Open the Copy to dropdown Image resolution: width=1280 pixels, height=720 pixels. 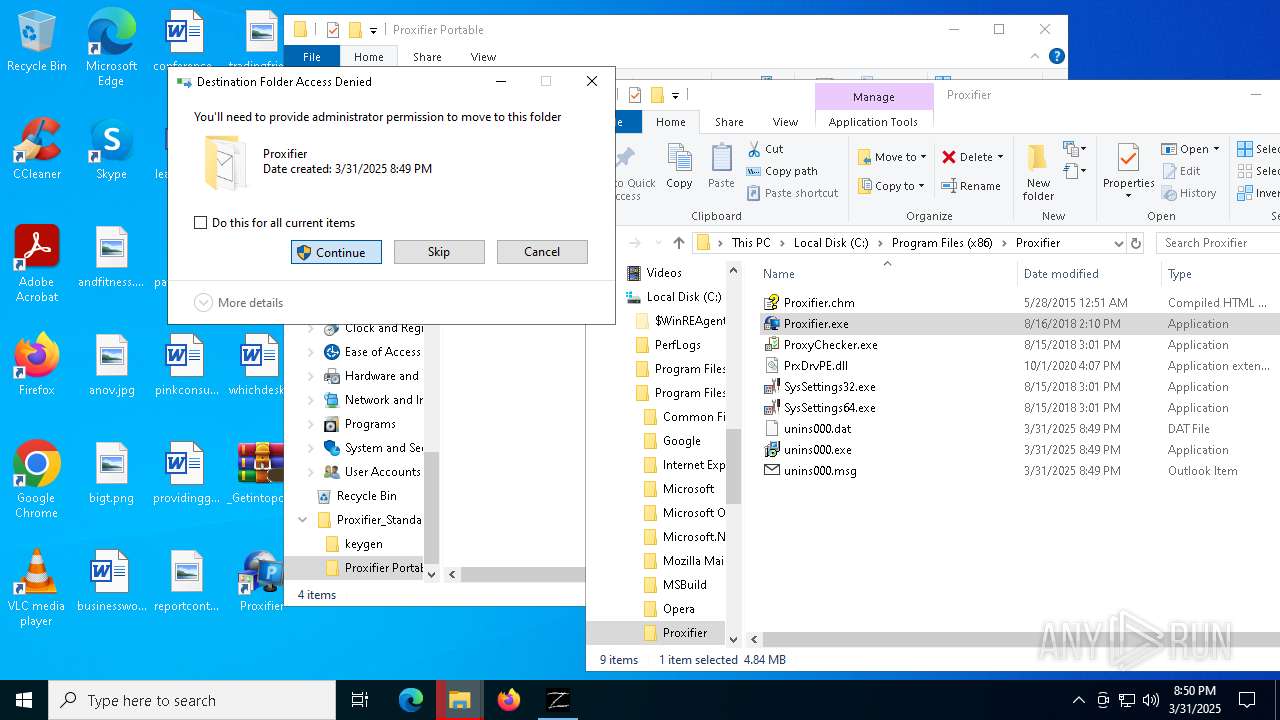click(892, 185)
